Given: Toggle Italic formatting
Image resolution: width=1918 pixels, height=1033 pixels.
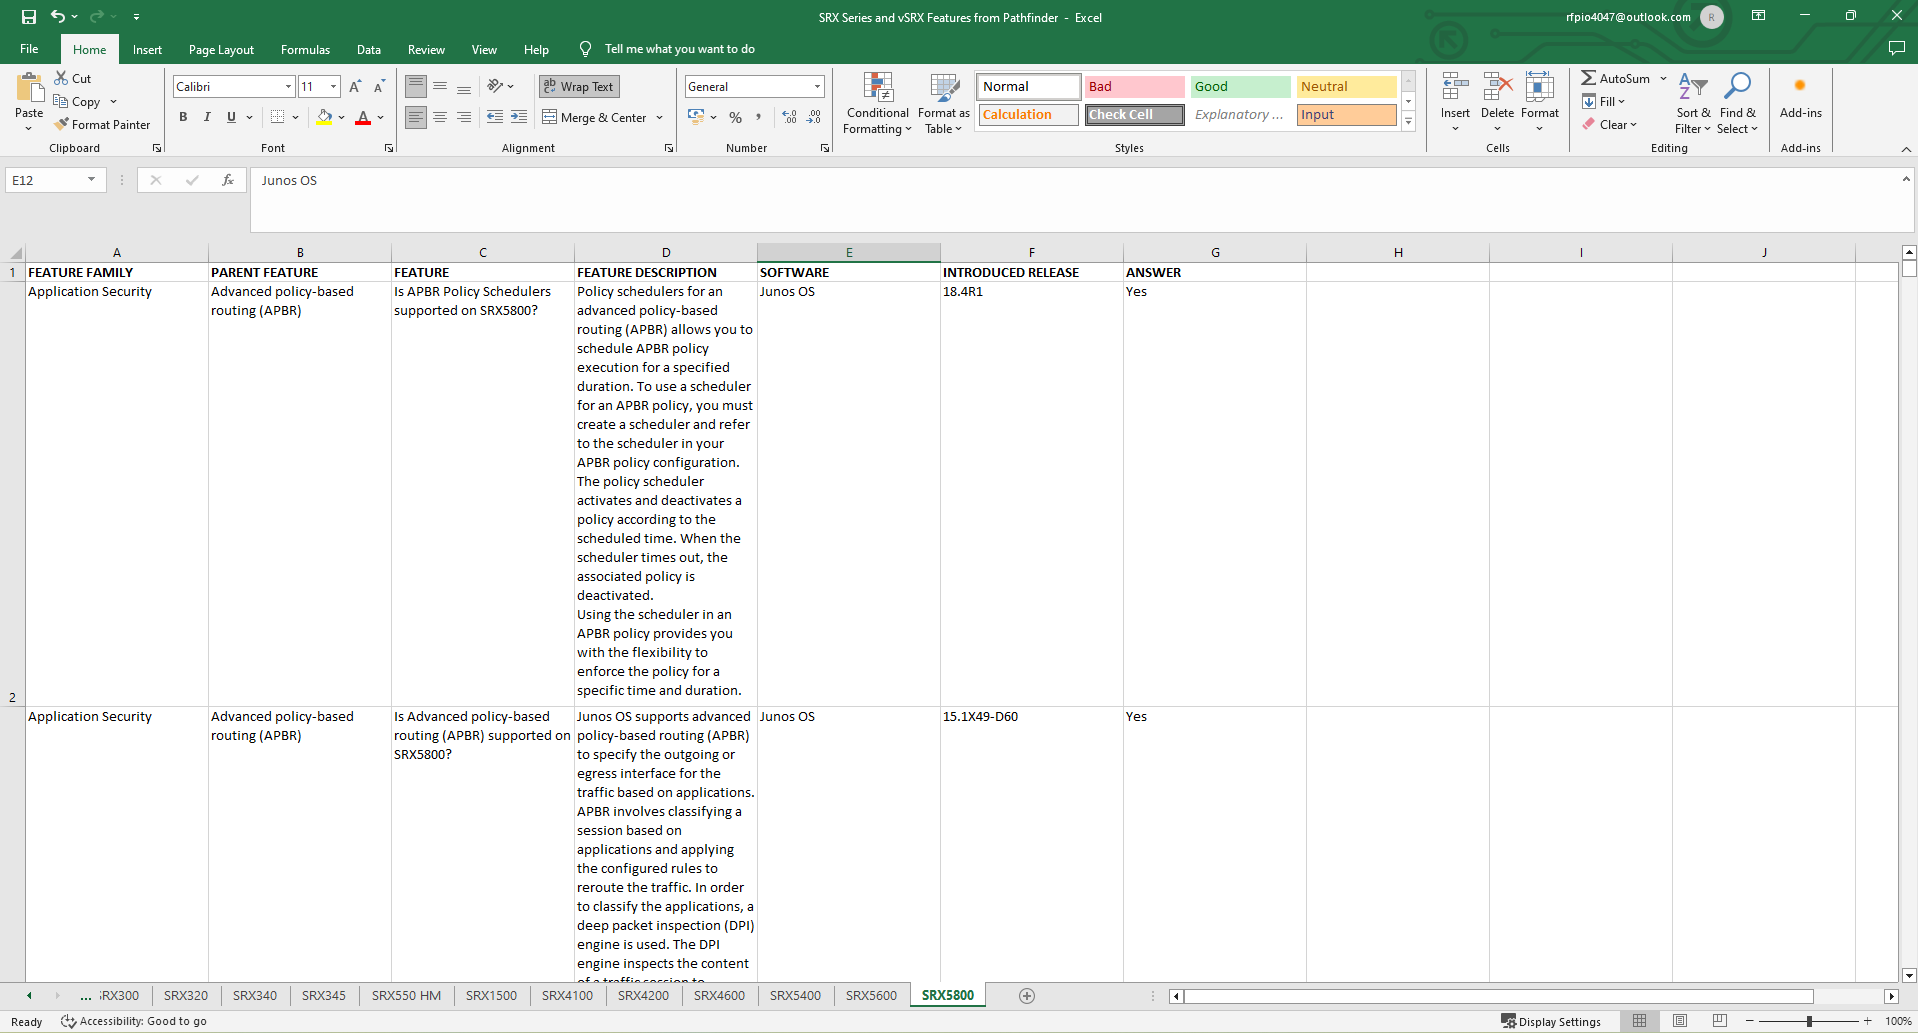Looking at the screenshot, I should click(x=207, y=117).
